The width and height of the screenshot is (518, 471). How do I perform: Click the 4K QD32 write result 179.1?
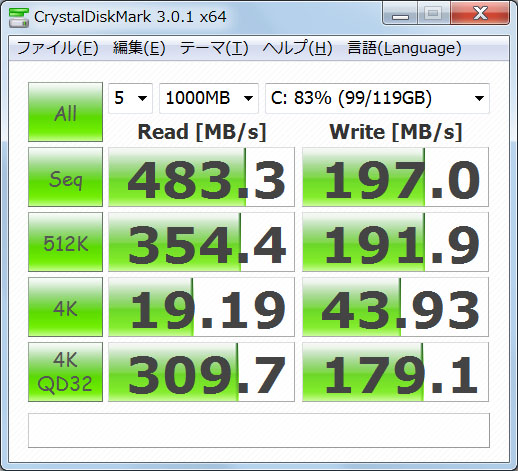pos(395,372)
